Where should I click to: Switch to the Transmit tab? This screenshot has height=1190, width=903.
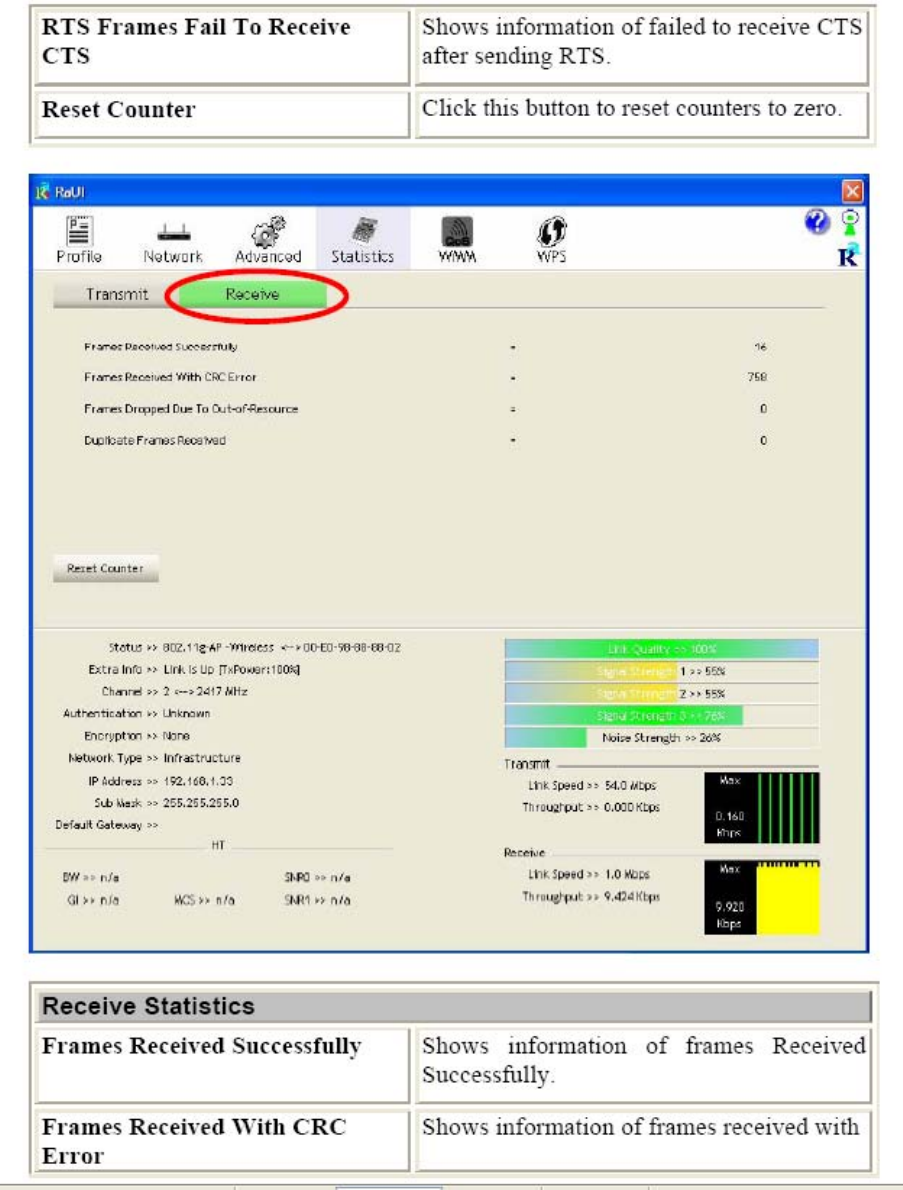[116, 294]
